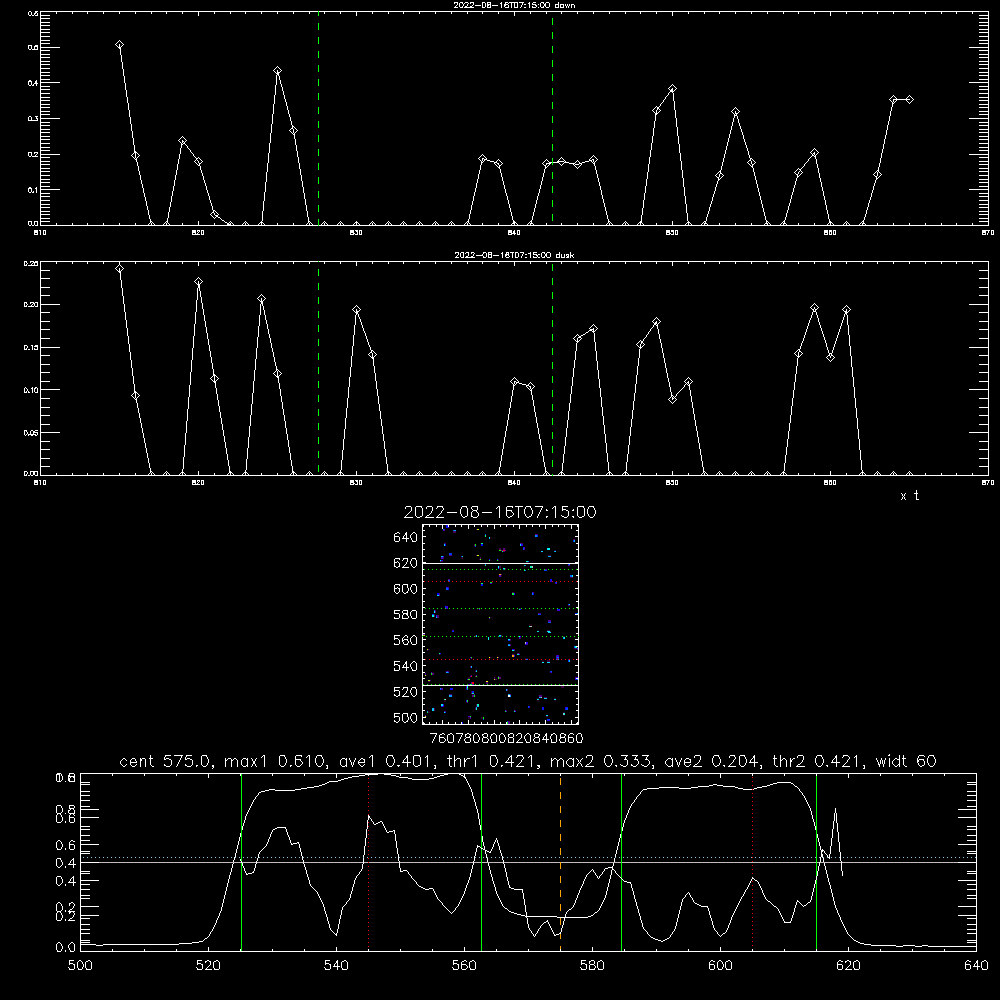Click the "600" label on bottom plot x-axis

[x=720, y=966]
